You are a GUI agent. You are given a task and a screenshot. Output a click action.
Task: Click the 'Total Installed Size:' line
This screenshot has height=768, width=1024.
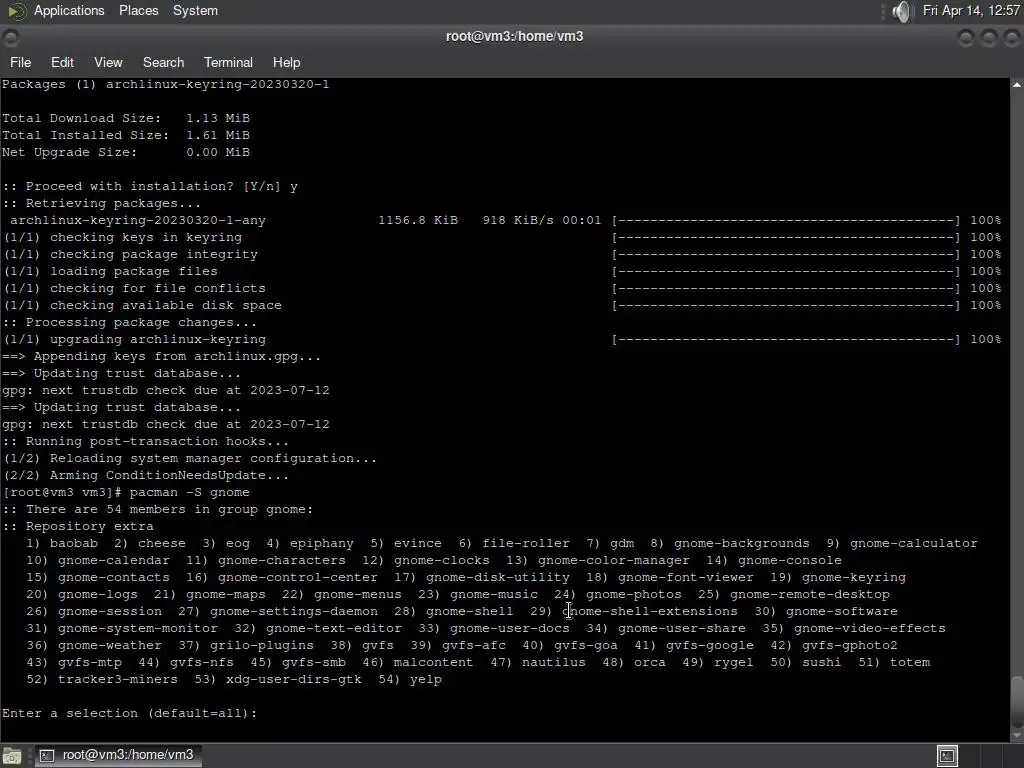click(x=125, y=135)
